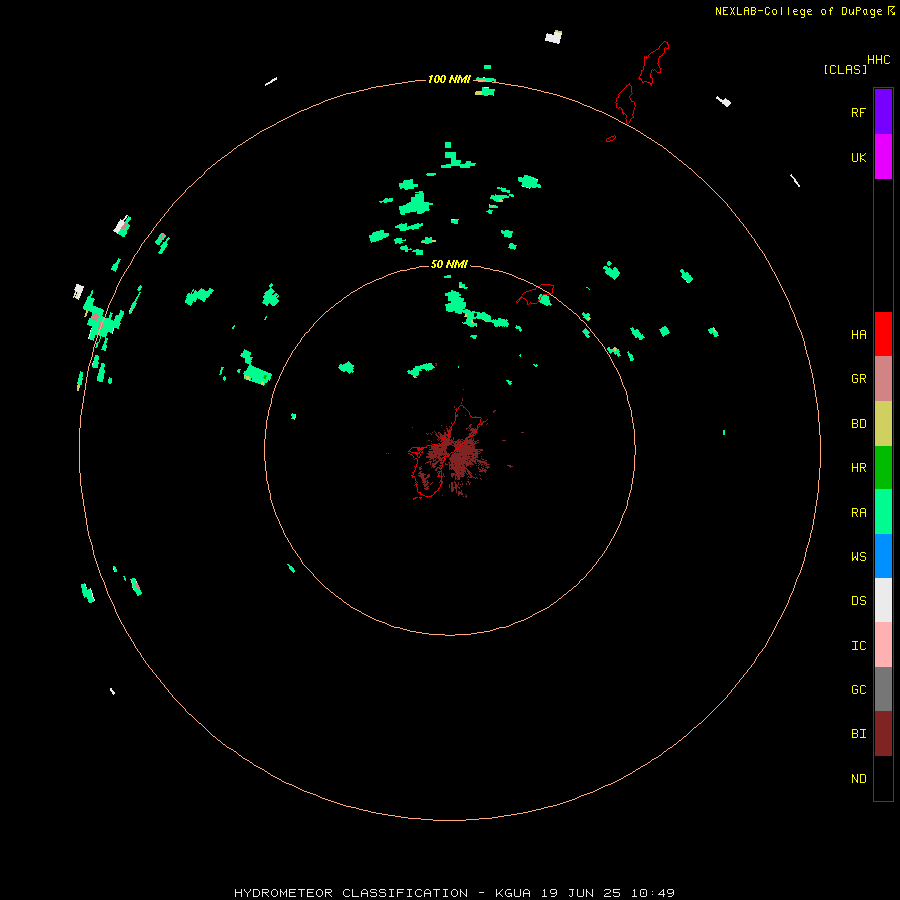Click the HR dark green legend swatch
Viewport: 900px width, 900px height.
click(883, 468)
